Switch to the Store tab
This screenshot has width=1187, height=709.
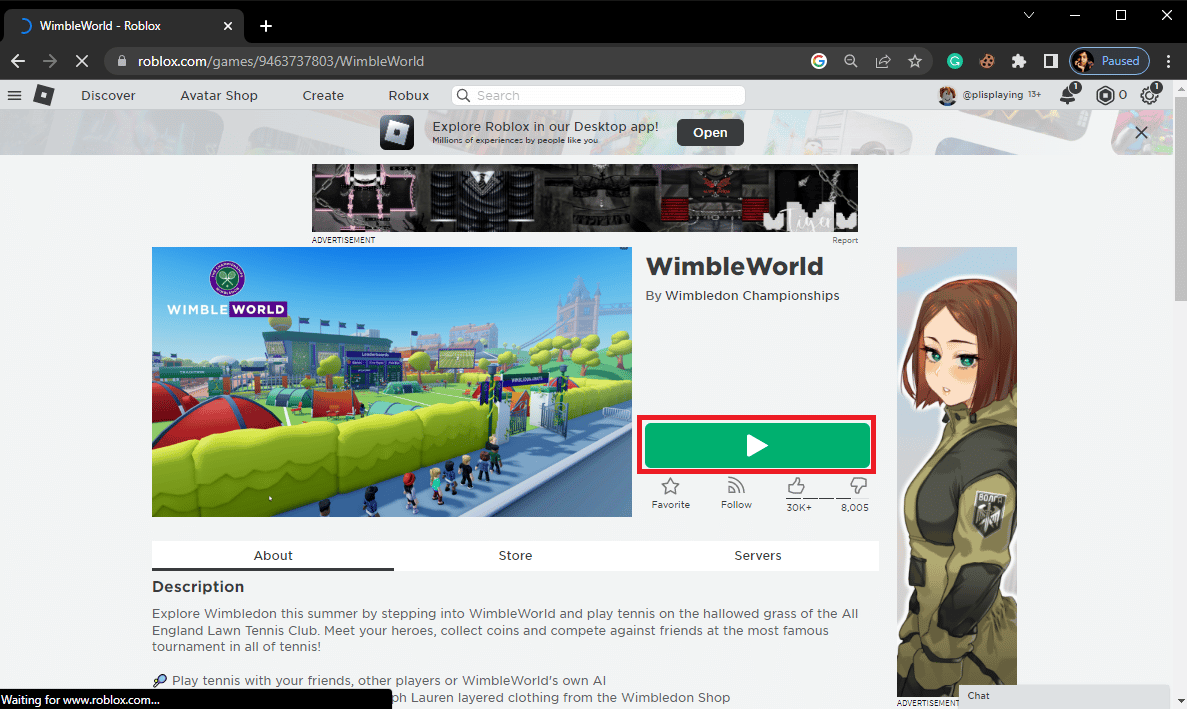tap(515, 556)
